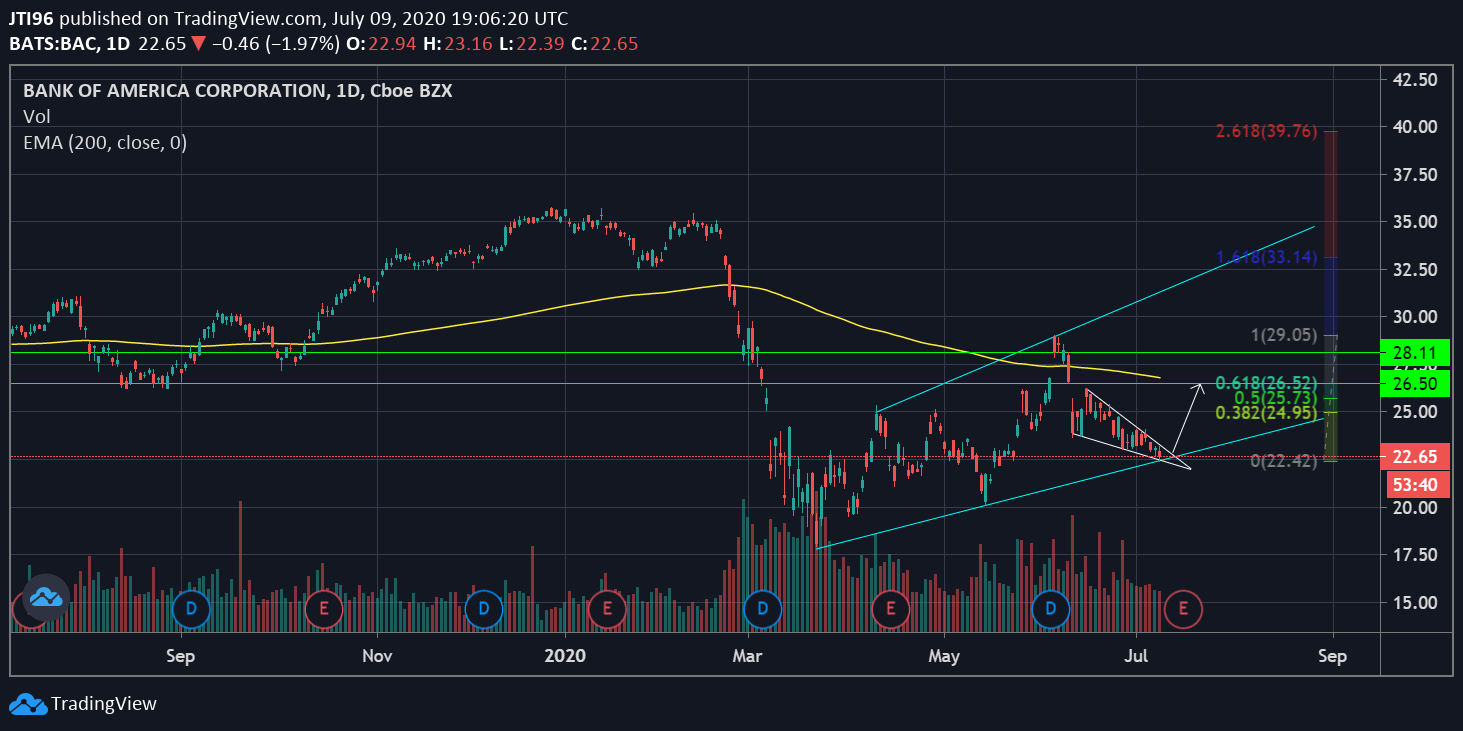The image size is (1463, 731).
Task: Click the cloud icon over the volume bars
Action: (x=45, y=598)
